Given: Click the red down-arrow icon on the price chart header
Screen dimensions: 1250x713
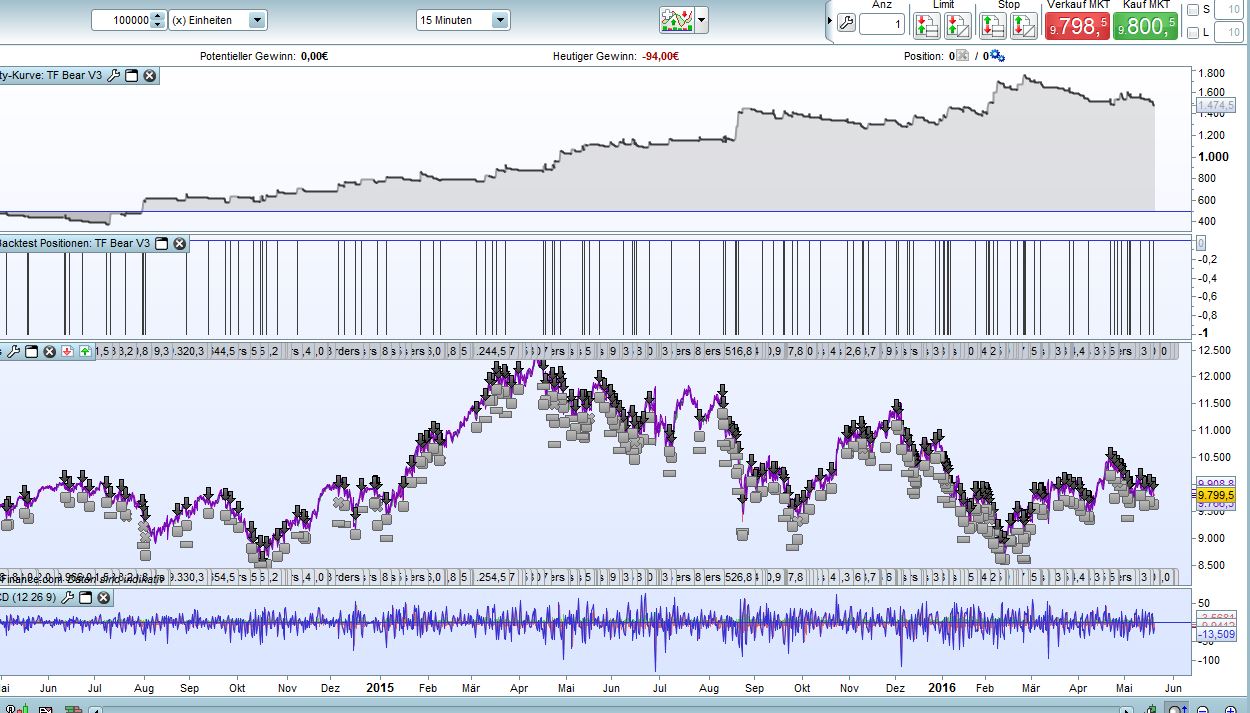Looking at the screenshot, I should pyautogui.click(x=67, y=351).
